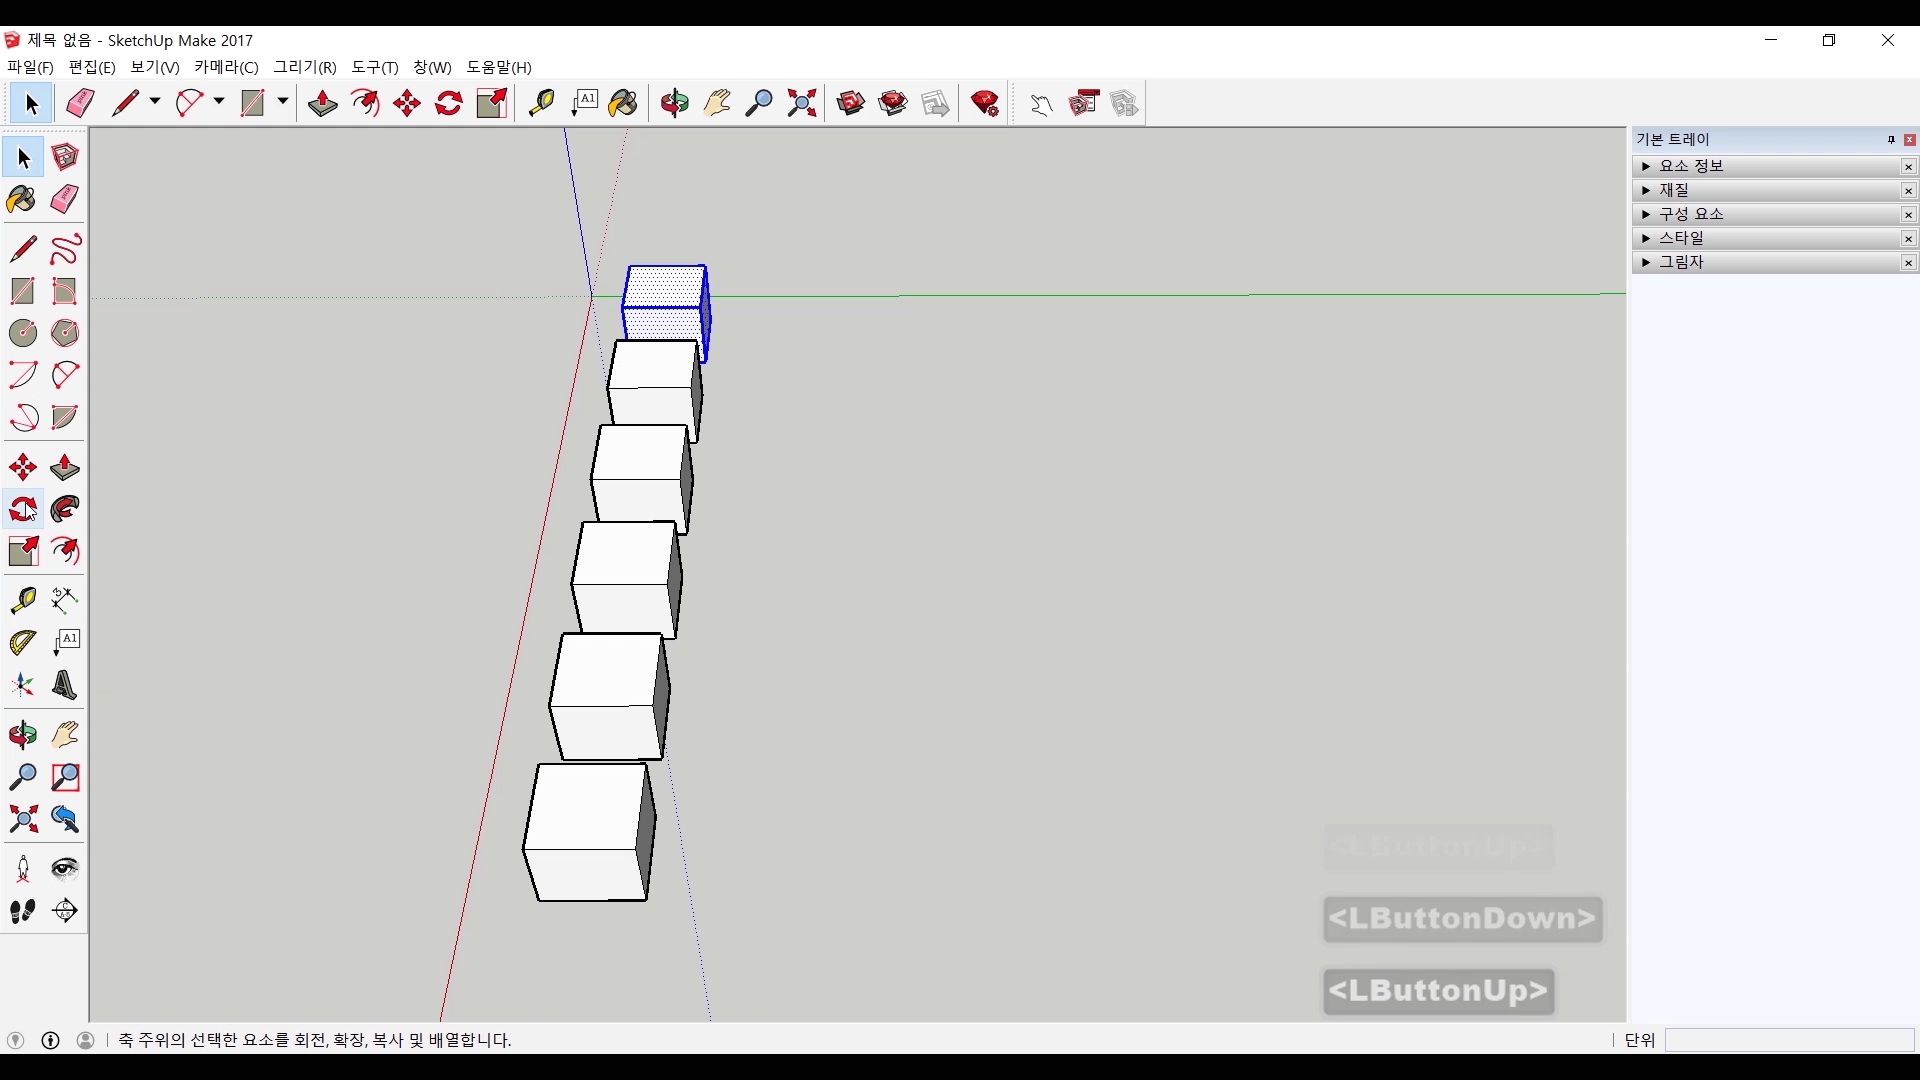
Task: Open the 카메라(C) menu
Action: click(226, 67)
